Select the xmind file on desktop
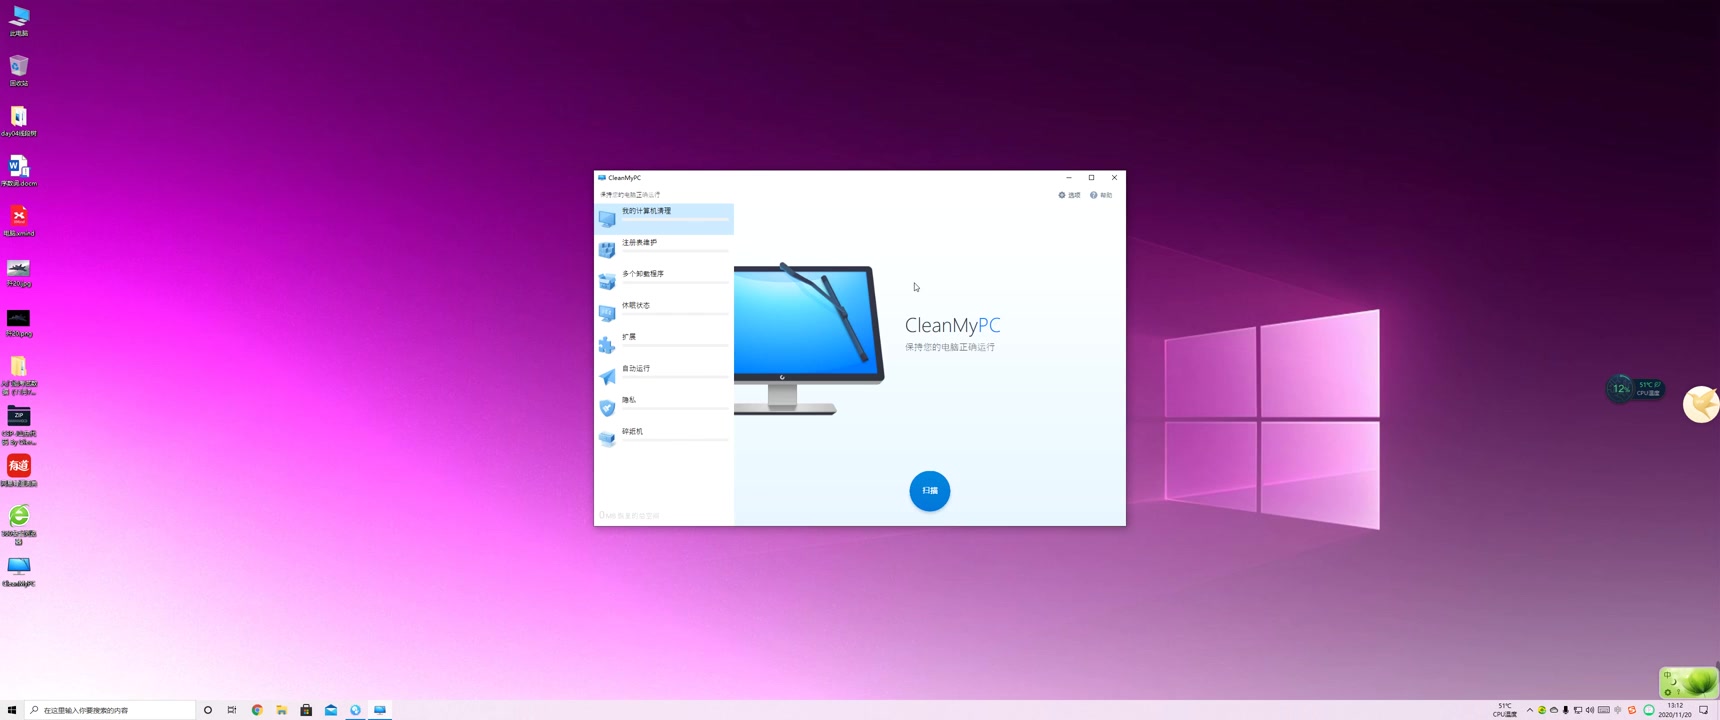Screen dimensions: 1720x720 [19, 221]
